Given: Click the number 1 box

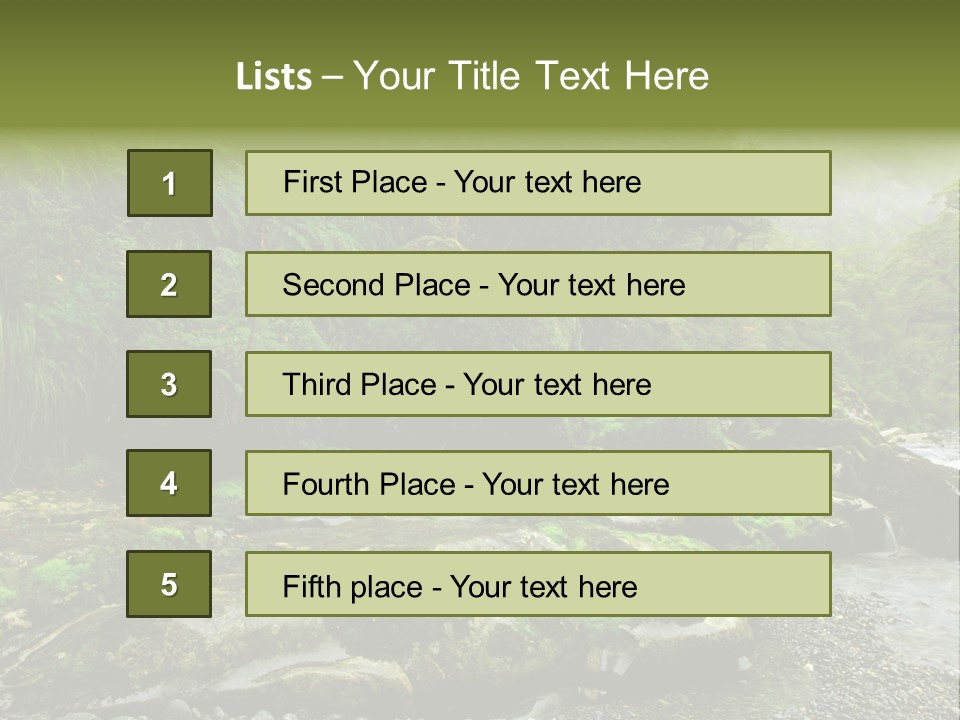Looking at the screenshot, I should [x=170, y=183].
